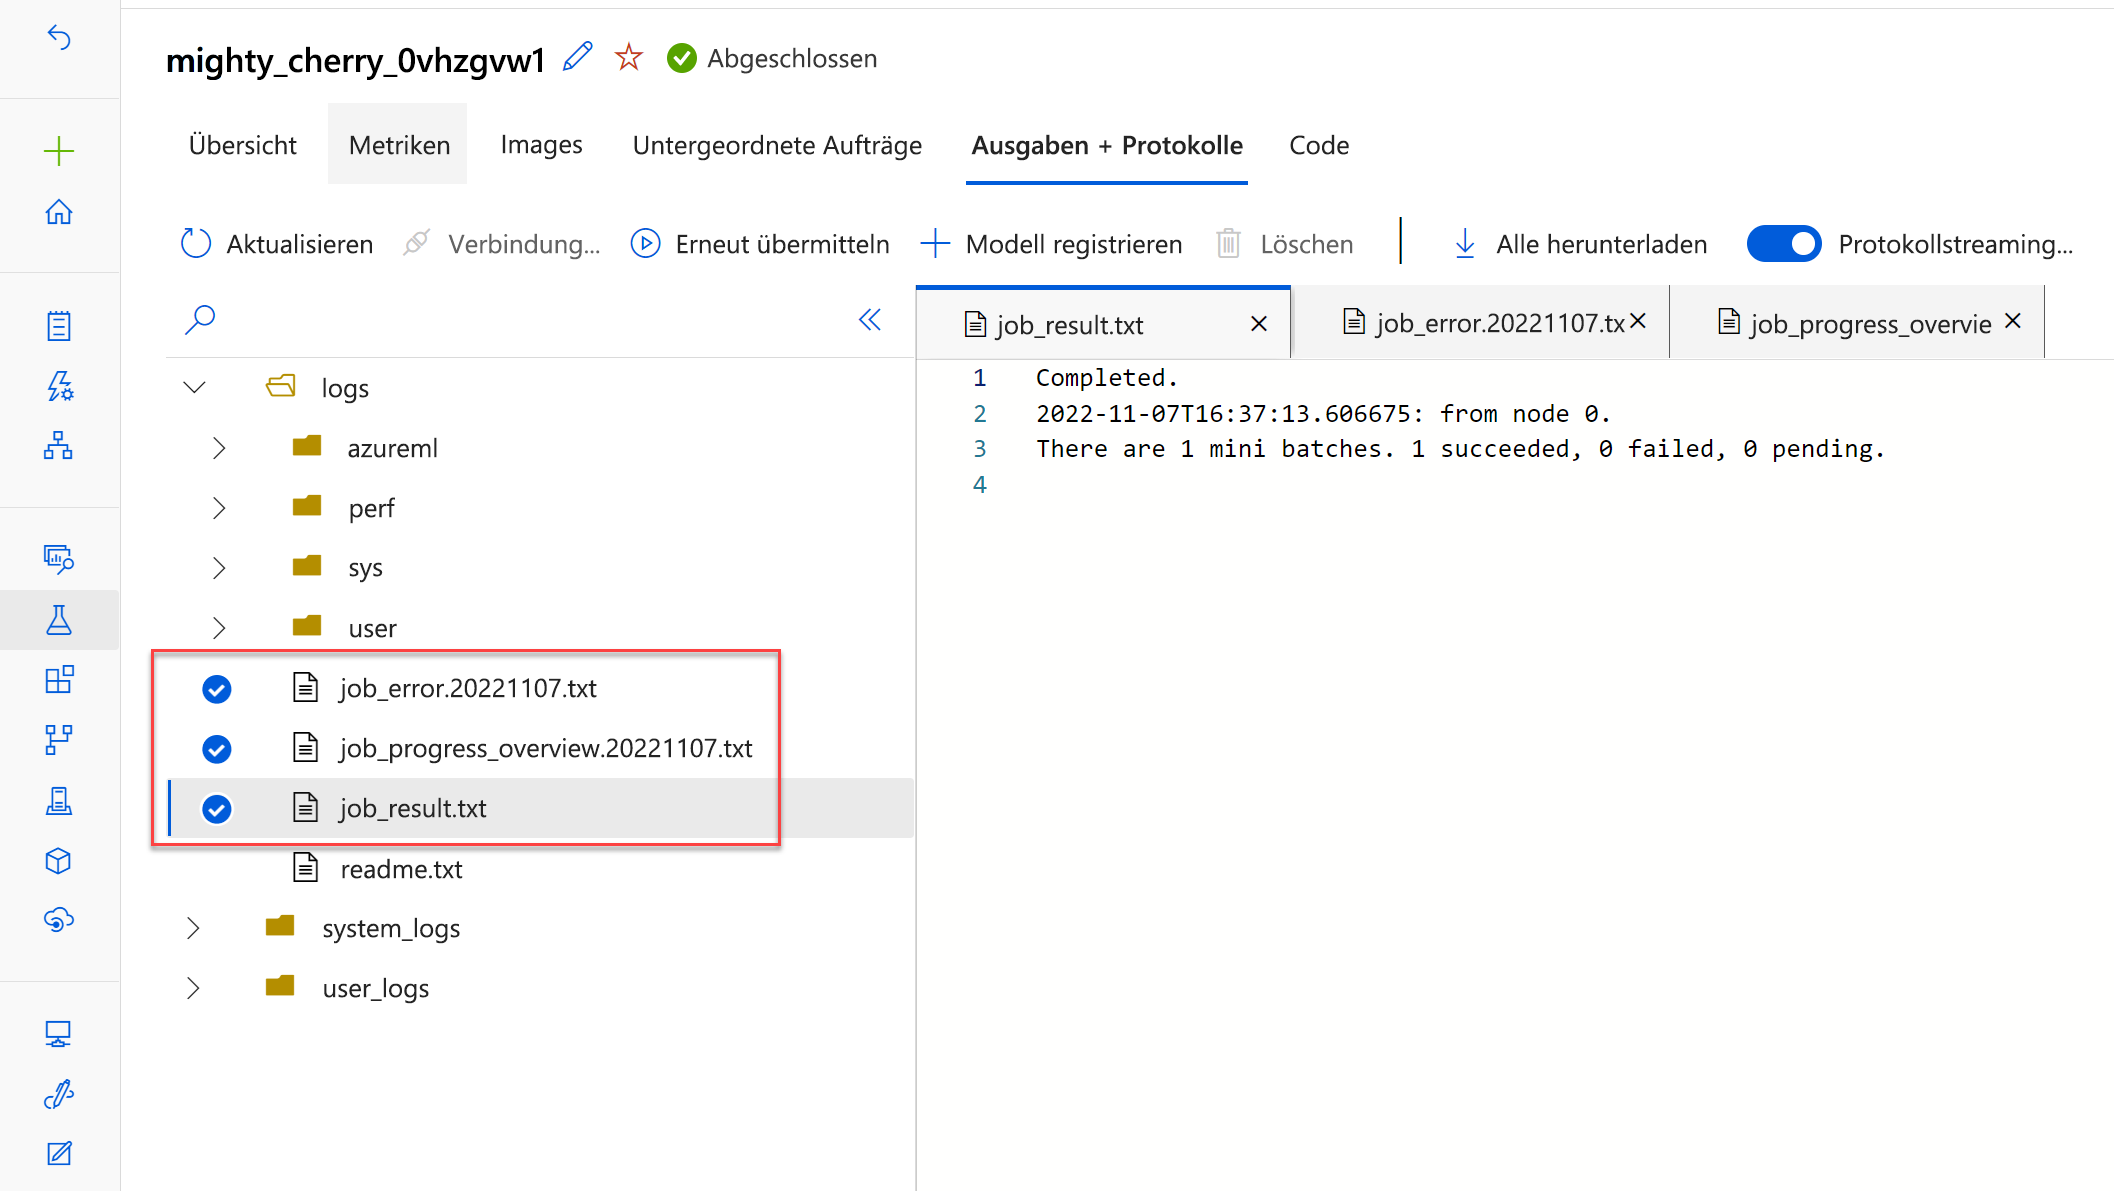Activate the job_error.20221107.txt editor tab

(x=1482, y=322)
